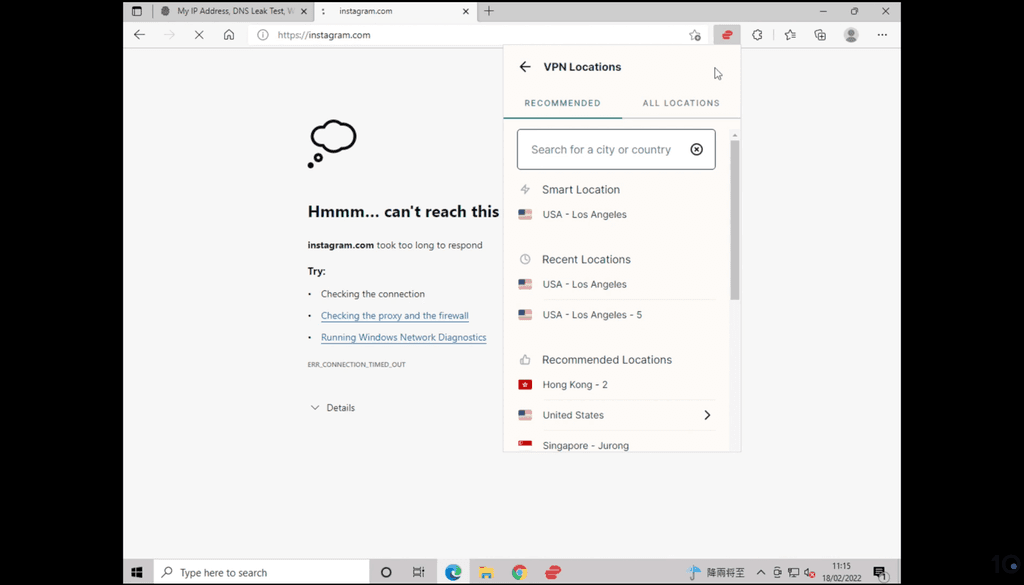Viewport: 1024px width, 585px height.
Task: Click the browser address bar URL
Action: point(324,35)
